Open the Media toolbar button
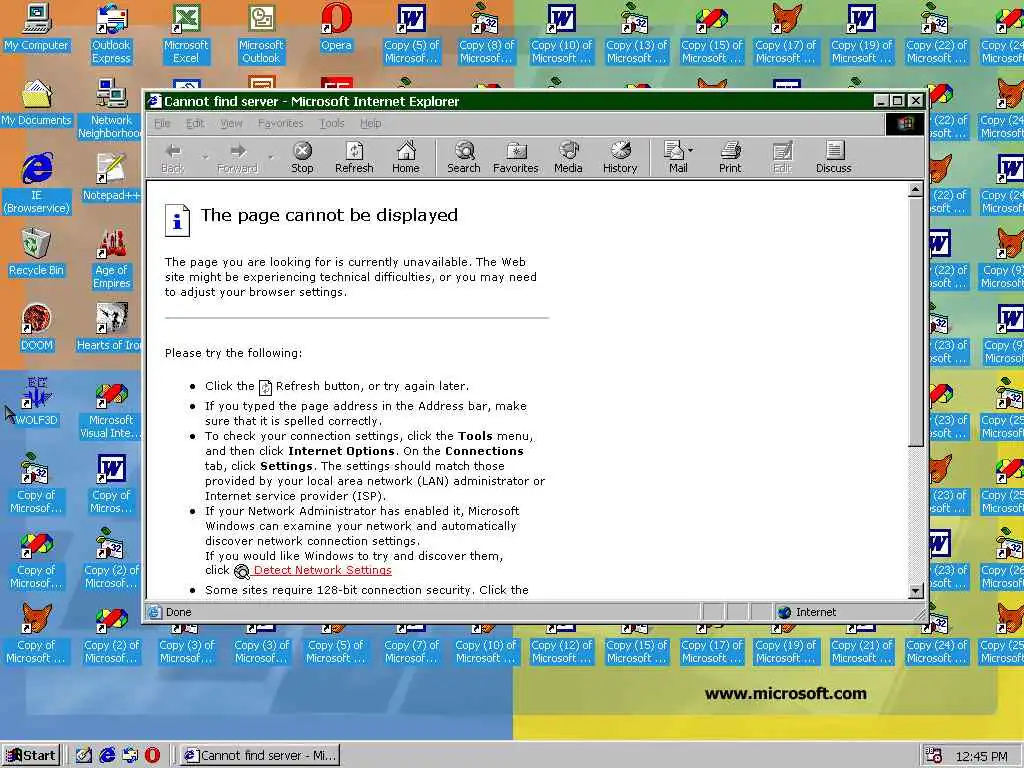This screenshot has height=768, width=1024. (x=568, y=157)
